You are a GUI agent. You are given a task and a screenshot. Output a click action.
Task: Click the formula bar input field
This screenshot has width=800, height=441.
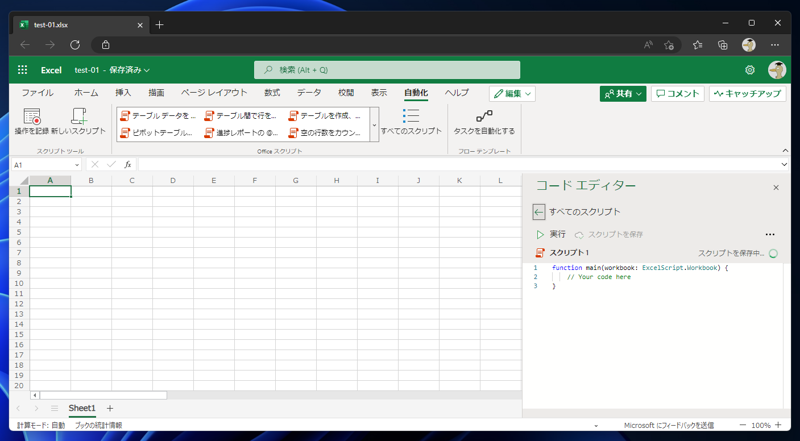pyautogui.click(x=458, y=165)
